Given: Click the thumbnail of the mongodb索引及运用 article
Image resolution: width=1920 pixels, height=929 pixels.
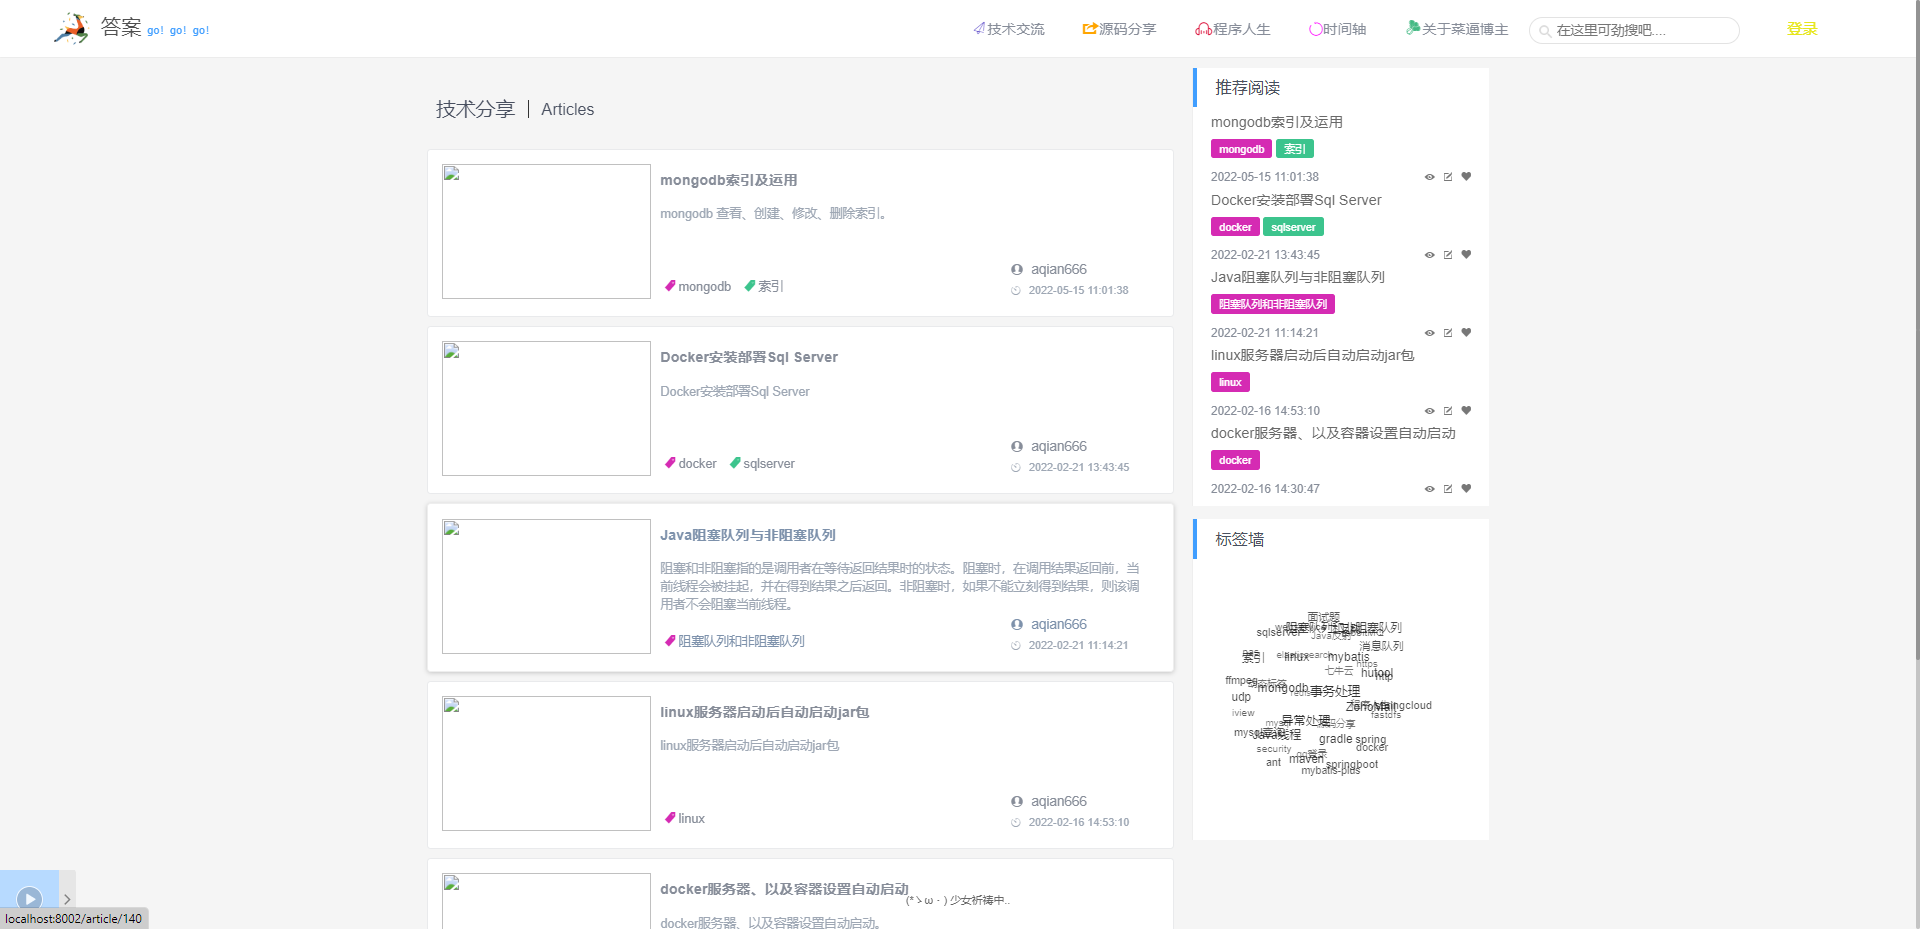Looking at the screenshot, I should point(546,231).
